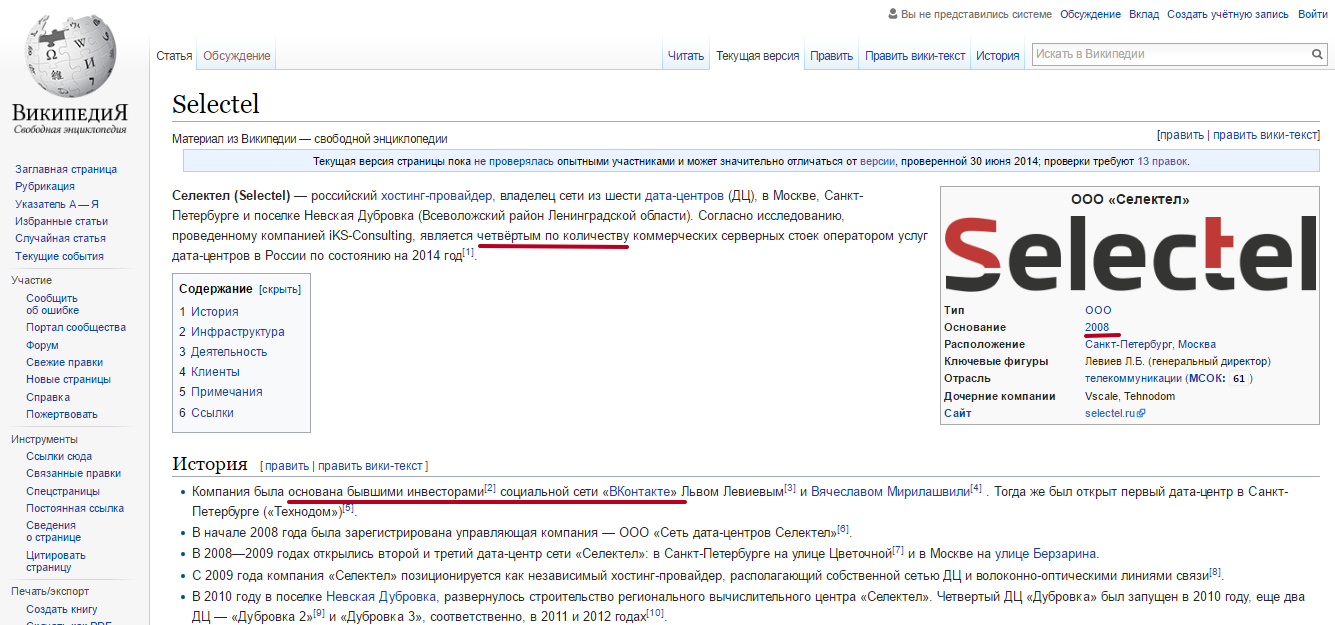
Task: Open «Связанные правки» under Инструменты
Action: pos(73,473)
